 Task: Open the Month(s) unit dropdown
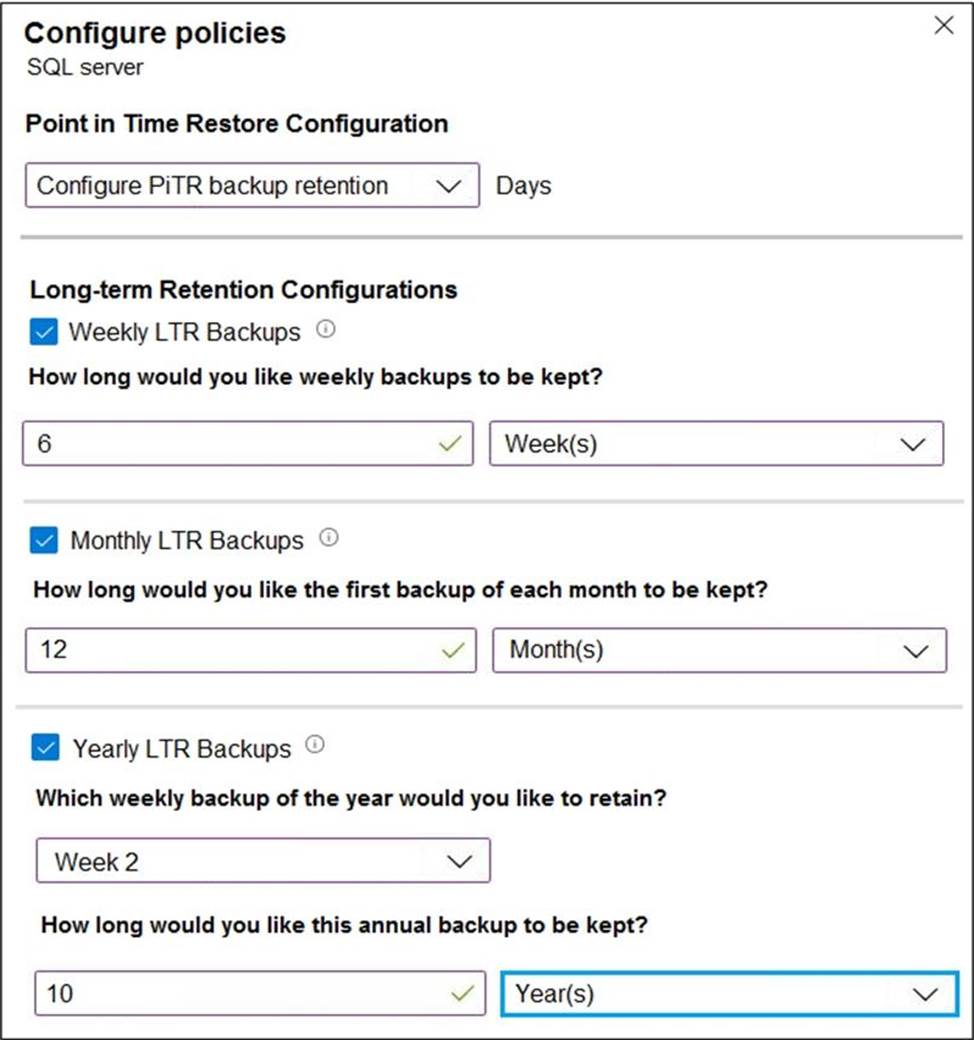click(718, 650)
